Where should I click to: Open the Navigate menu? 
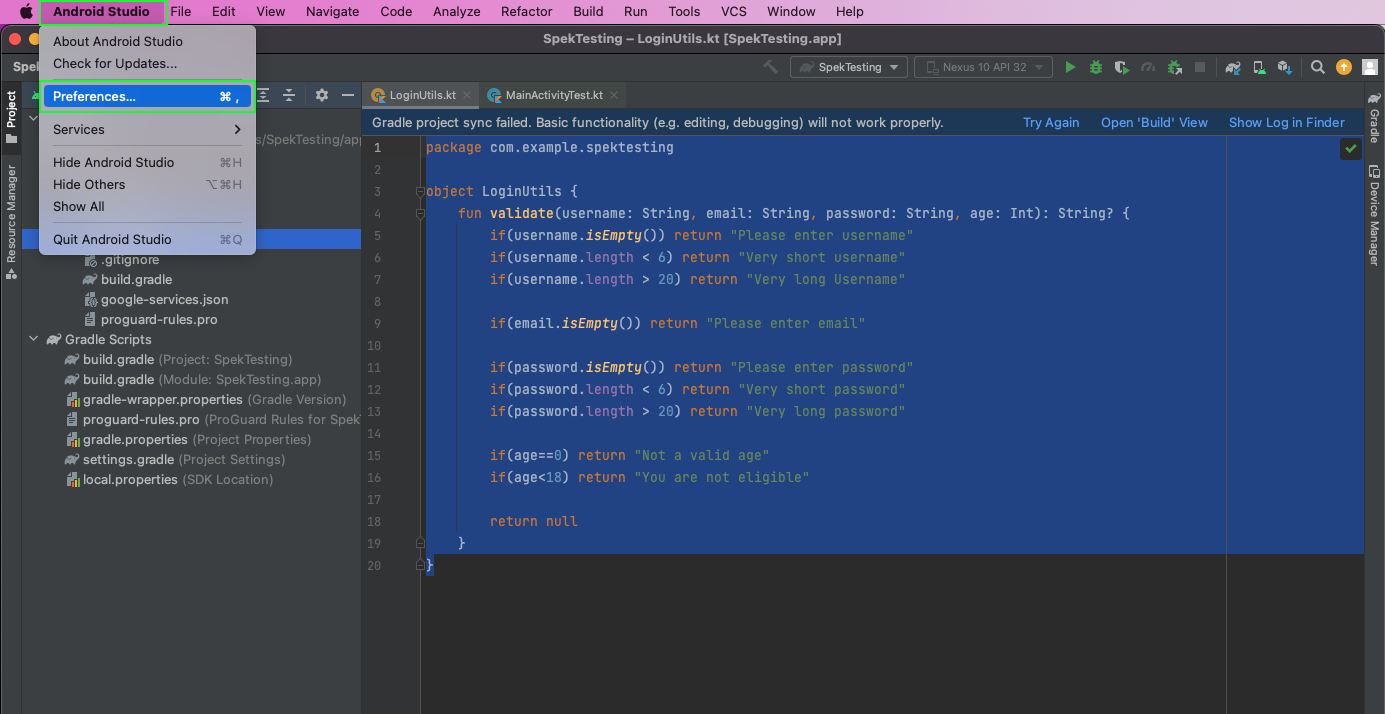click(x=332, y=12)
